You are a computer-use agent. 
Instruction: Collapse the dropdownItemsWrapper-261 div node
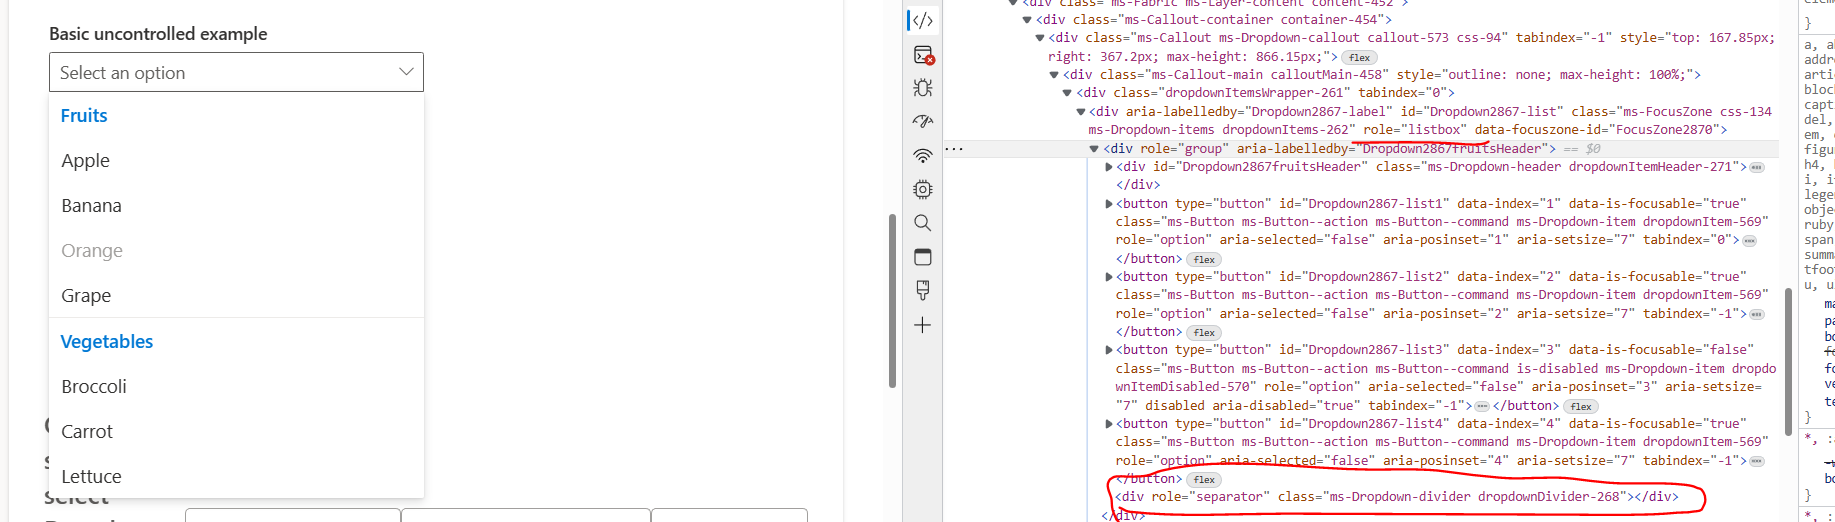click(1067, 93)
